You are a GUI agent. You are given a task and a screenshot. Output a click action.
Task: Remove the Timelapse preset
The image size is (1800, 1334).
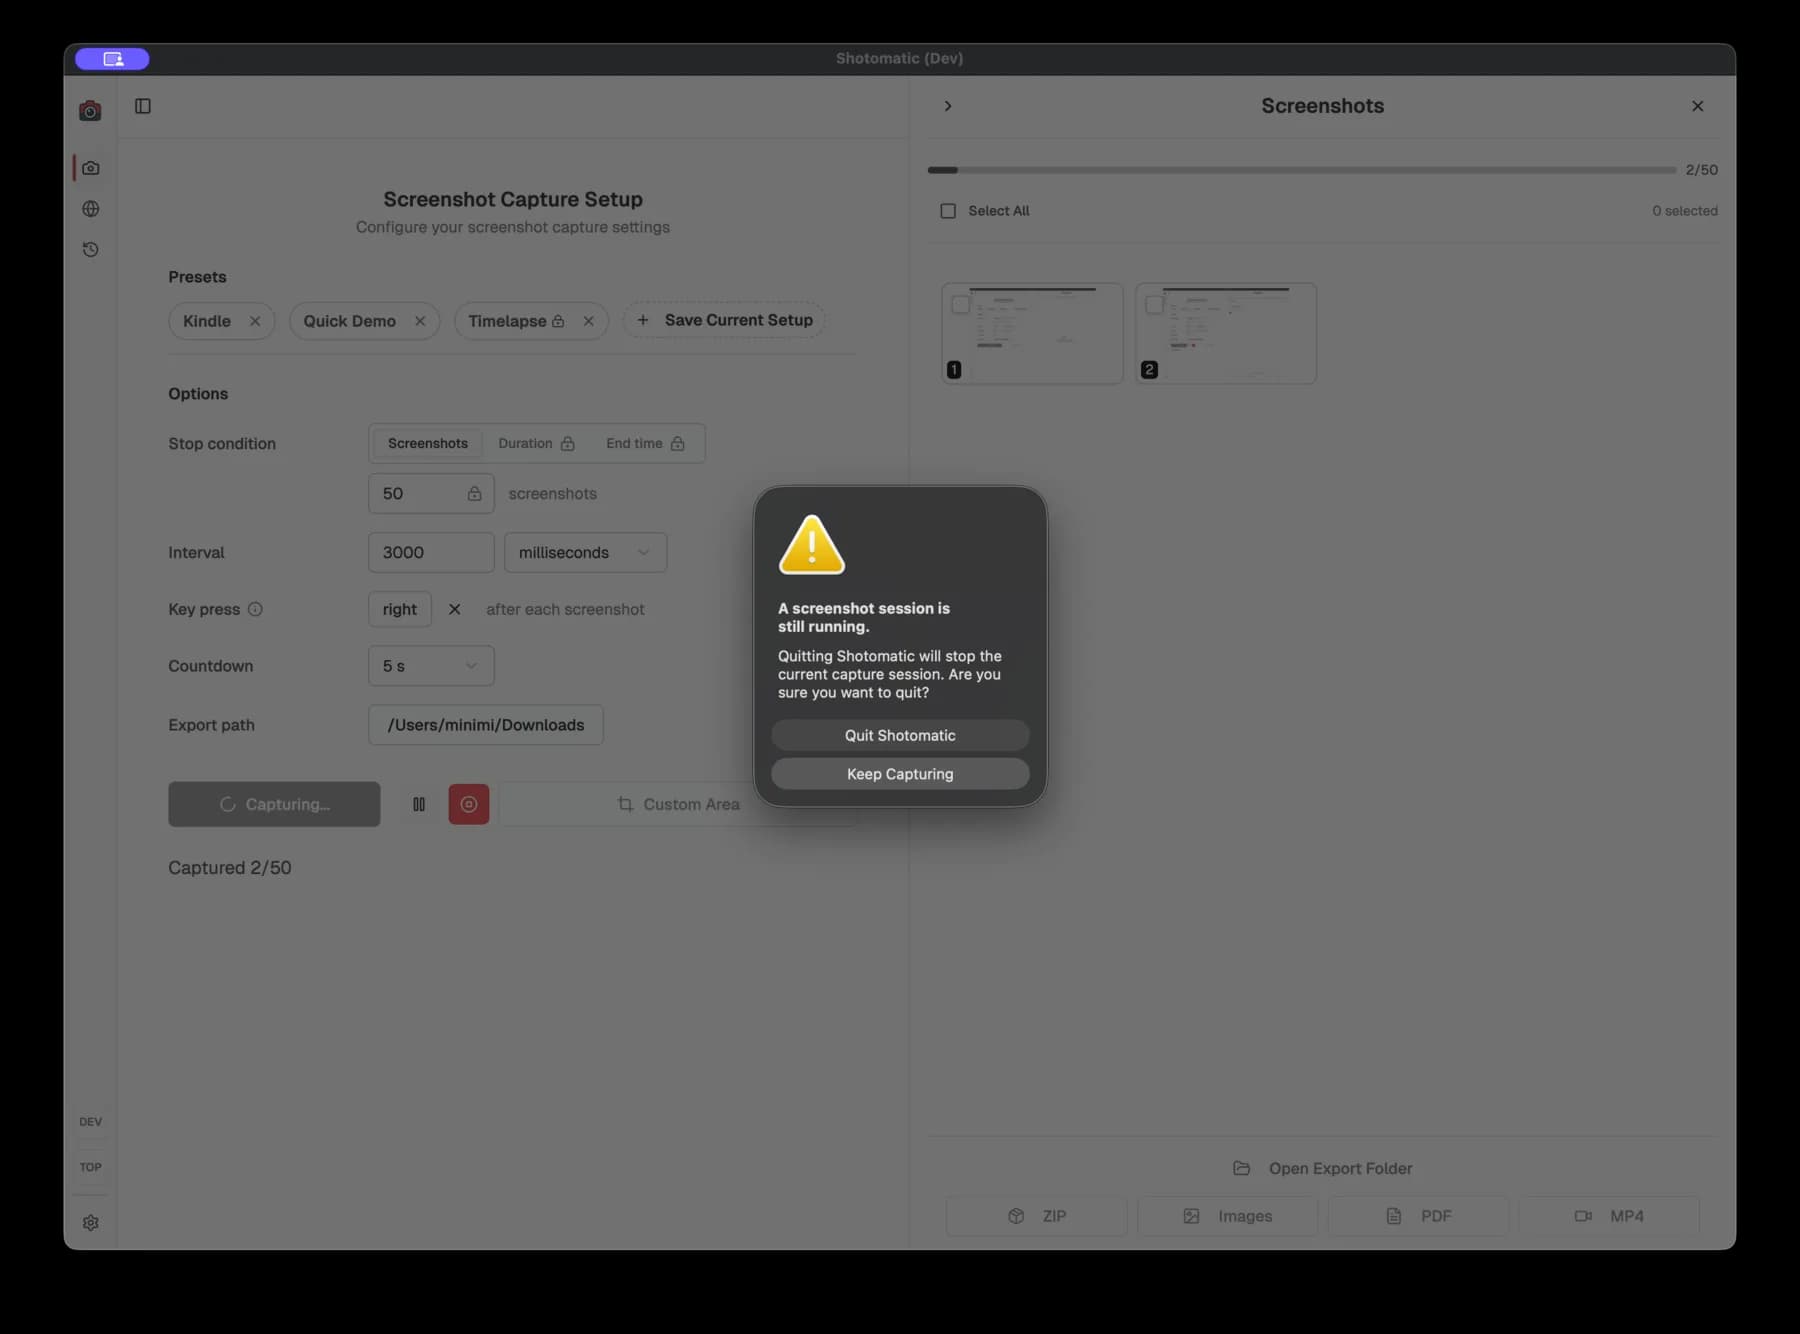coord(589,321)
